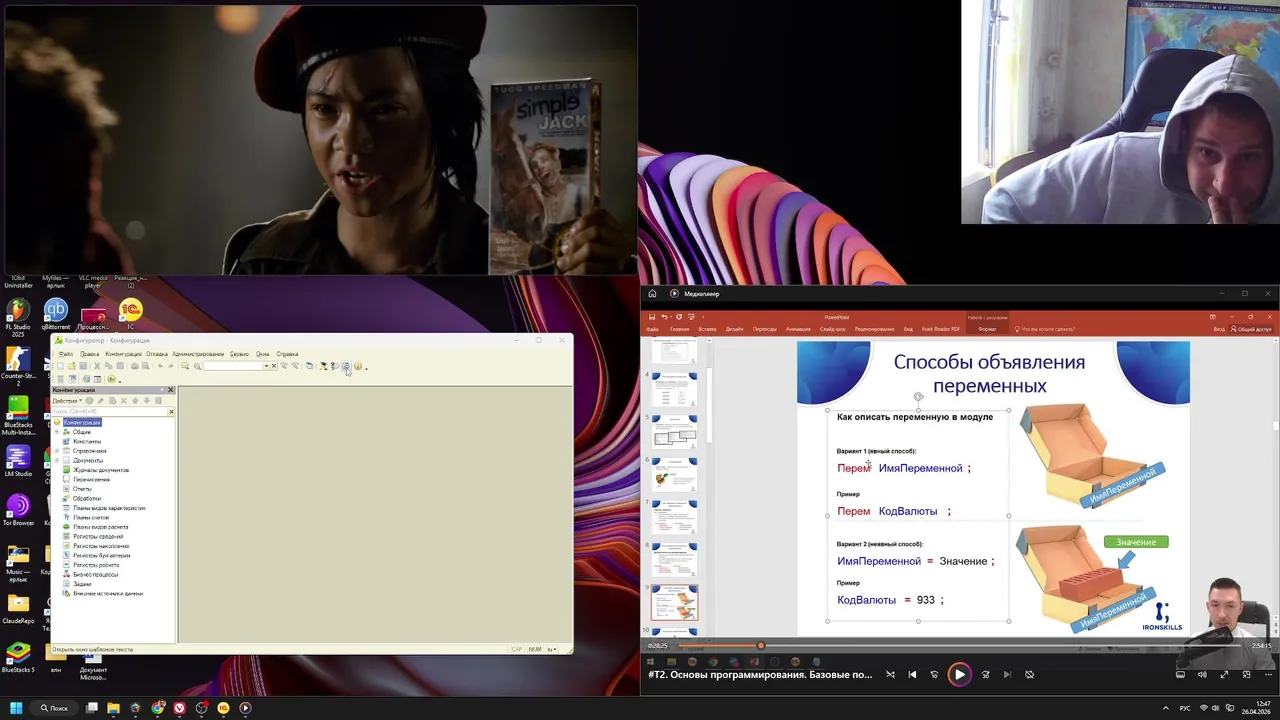Select "Журналы документов" in configuration tree
The image size is (1280, 720).
101,470
